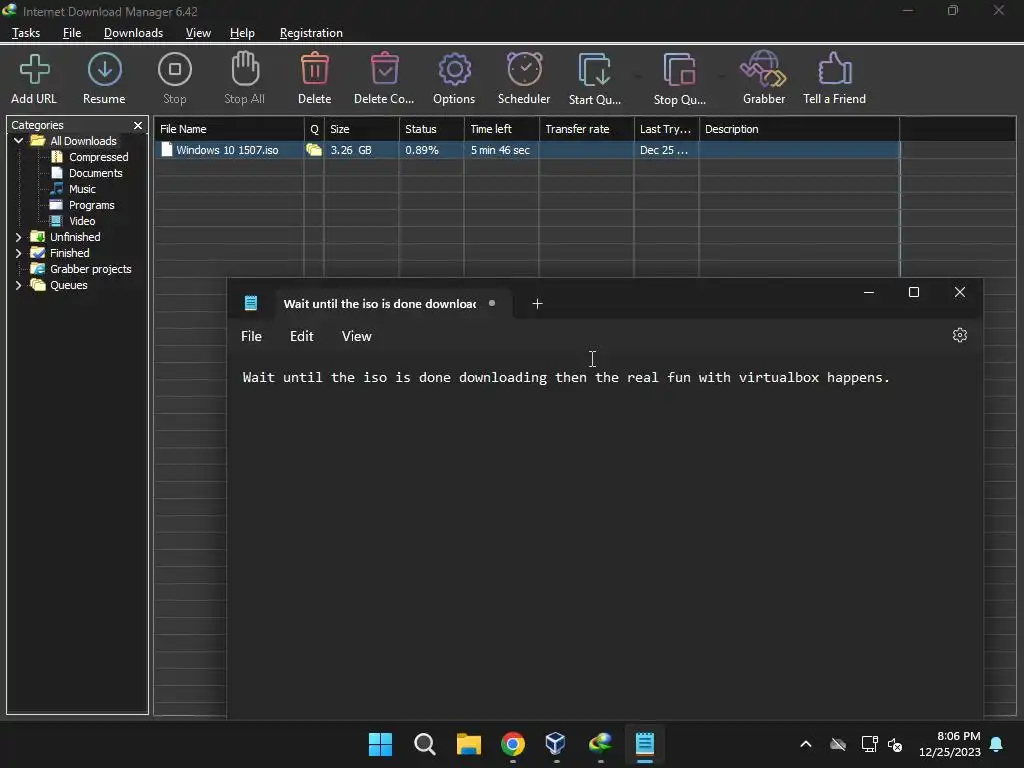The image size is (1024, 768).
Task: Open clock and date in taskbar
Action: tap(950, 744)
